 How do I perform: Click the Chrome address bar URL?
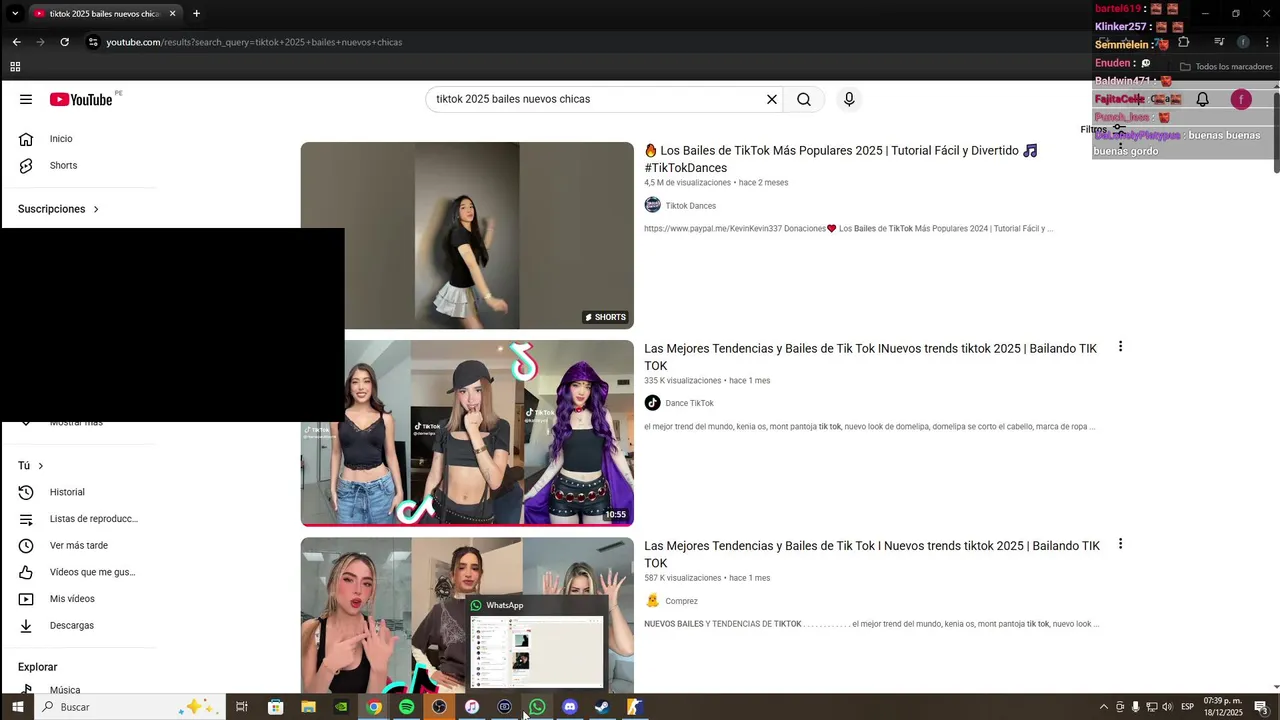[x=254, y=42]
